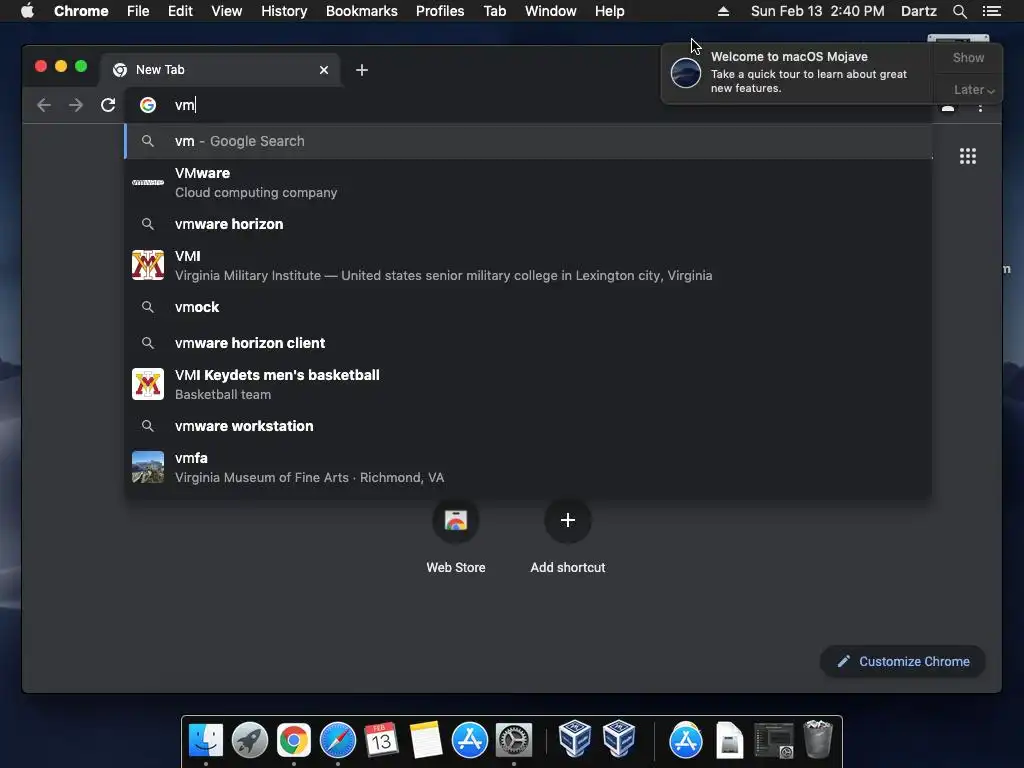1024x768 pixels.
Task: Click the Web Store label
Action: [456, 568]
